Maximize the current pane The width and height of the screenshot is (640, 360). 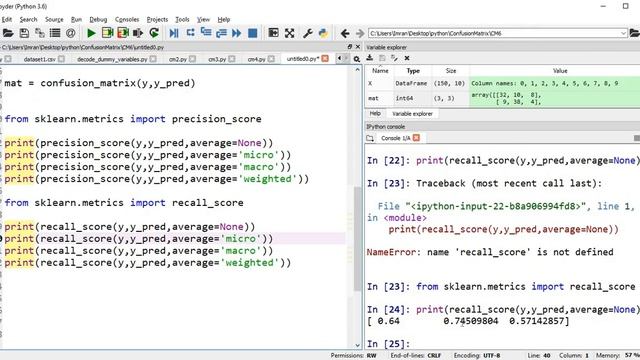point(273,33)
